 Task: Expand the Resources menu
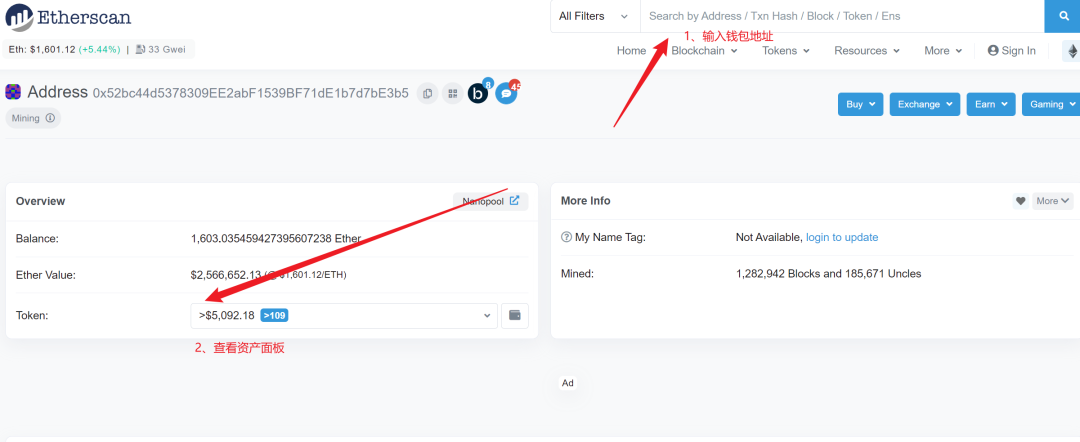pos(866,50)
